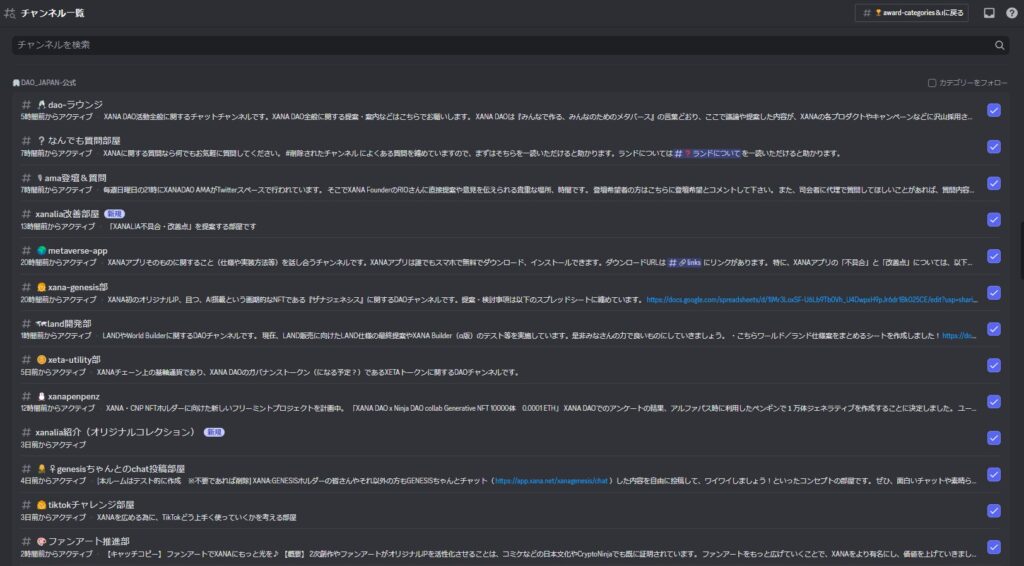1024x566 pixels.
Task: Click the 新規 badge next to xanalia紹介
Action: pyautogui.click(x=214, y=432)
